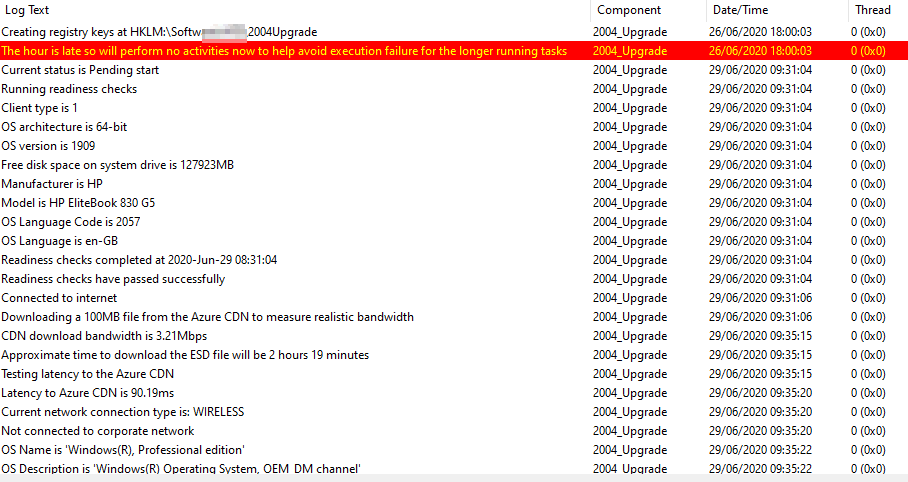Image resolution: width=908 pixels, height=482 pixels.
Task: Highlight the 'Client type is 1' row
Action: pos(39,108)
